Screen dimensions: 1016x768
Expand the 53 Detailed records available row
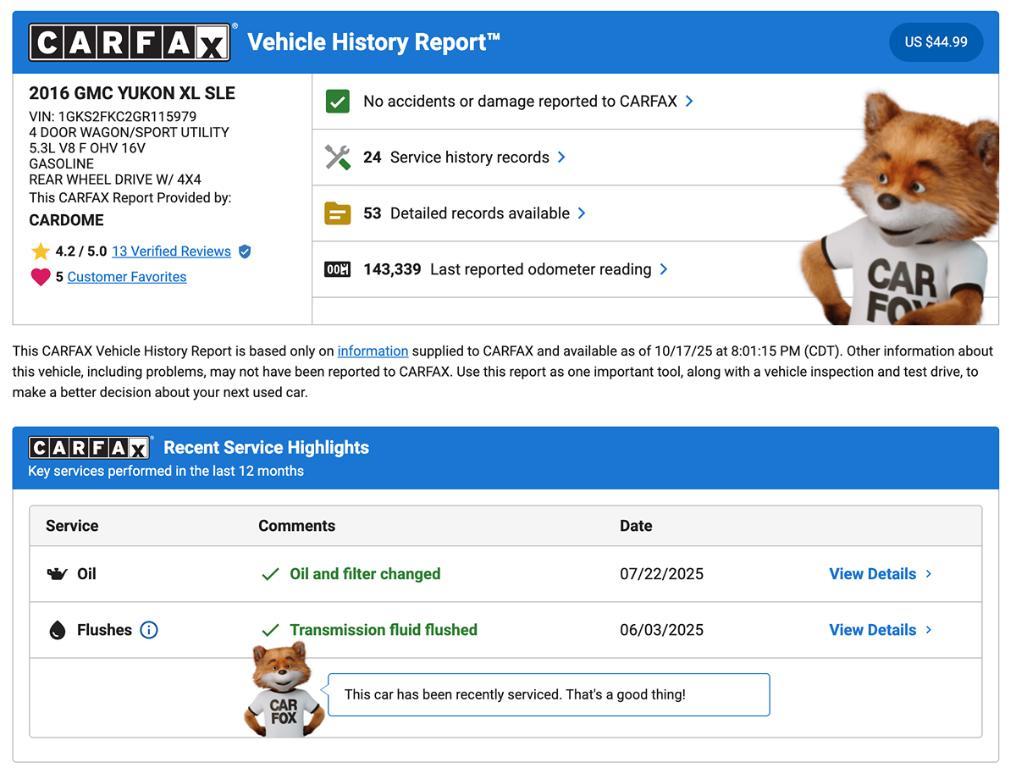(x=479, y=214)
